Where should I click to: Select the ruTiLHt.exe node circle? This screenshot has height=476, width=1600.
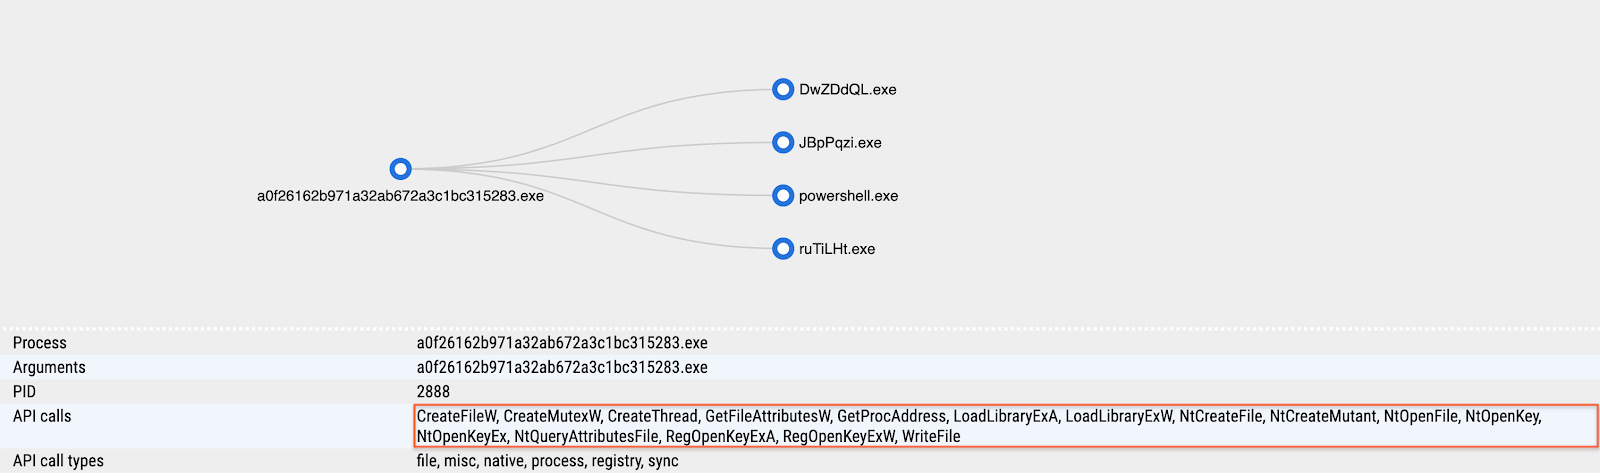(783, 248)
